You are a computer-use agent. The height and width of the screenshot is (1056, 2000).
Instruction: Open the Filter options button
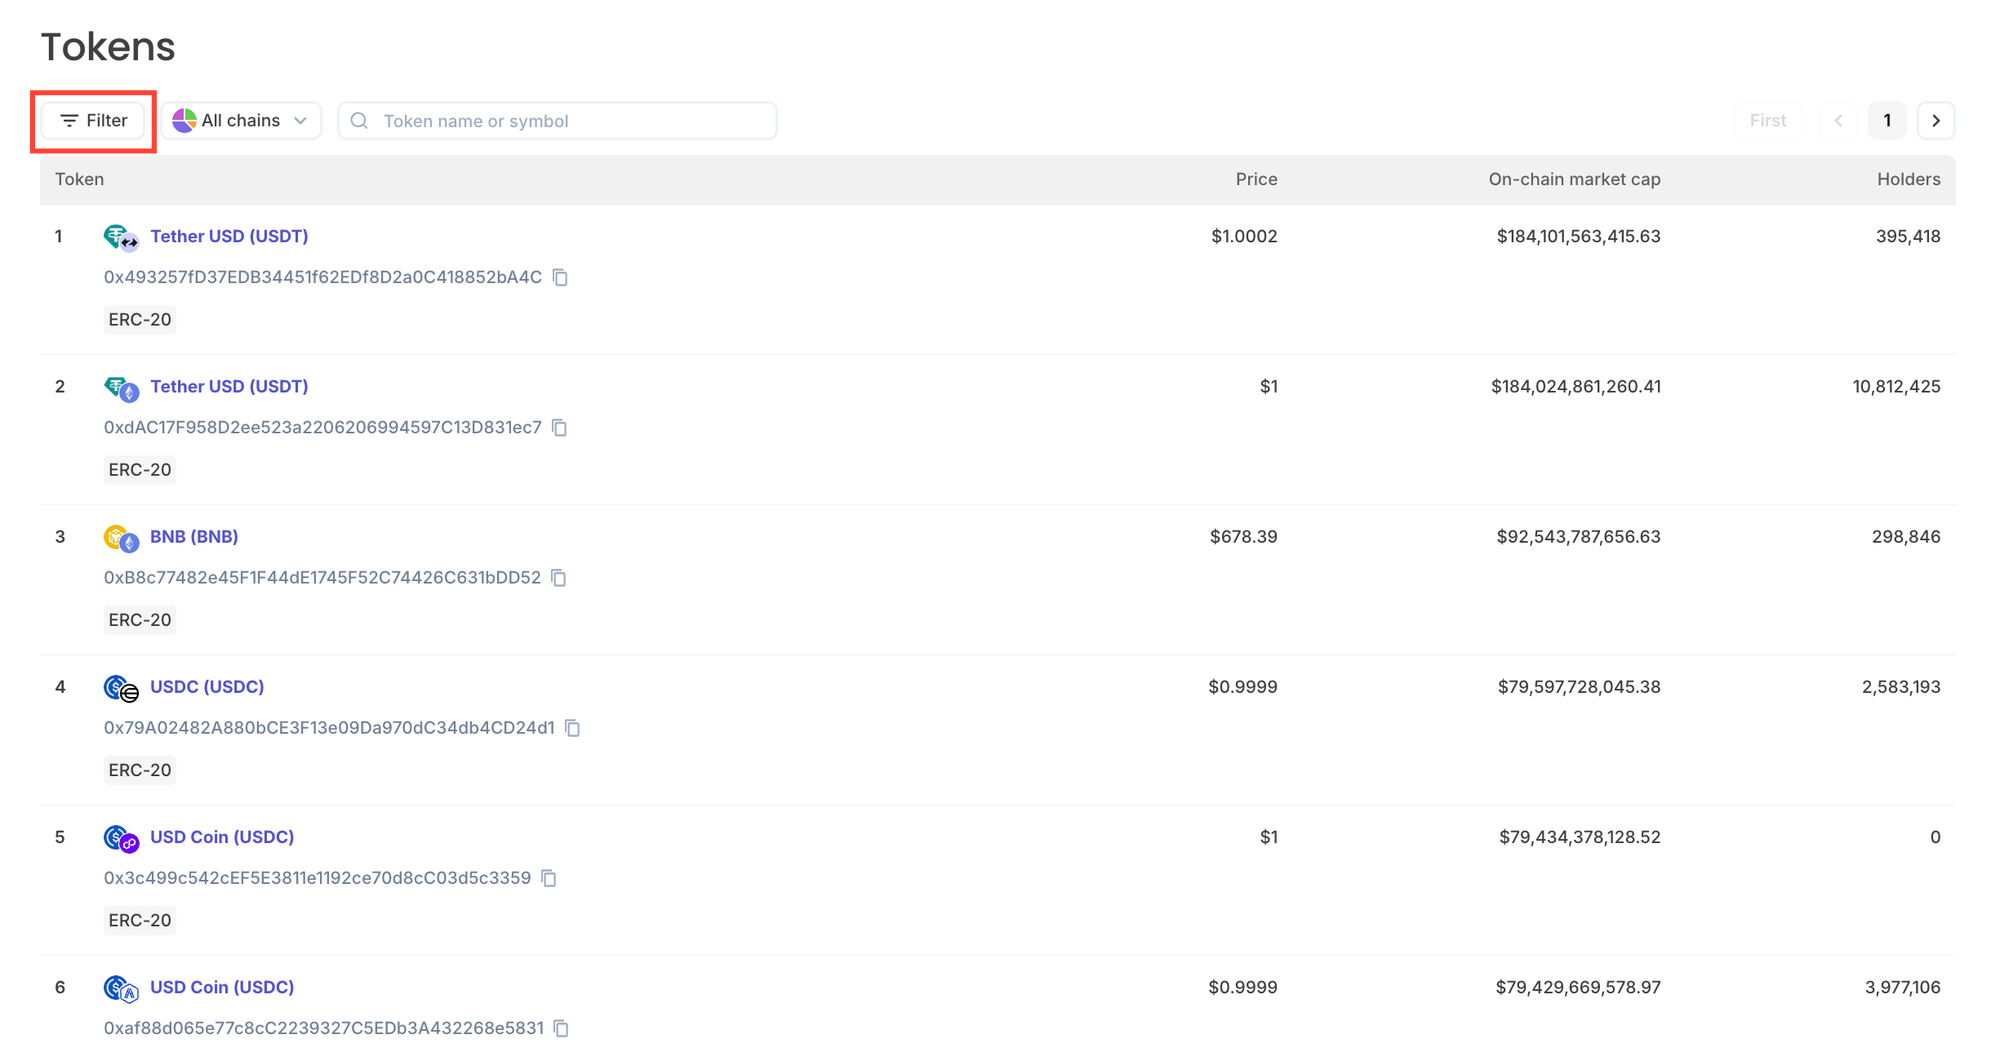click(94, 121)
